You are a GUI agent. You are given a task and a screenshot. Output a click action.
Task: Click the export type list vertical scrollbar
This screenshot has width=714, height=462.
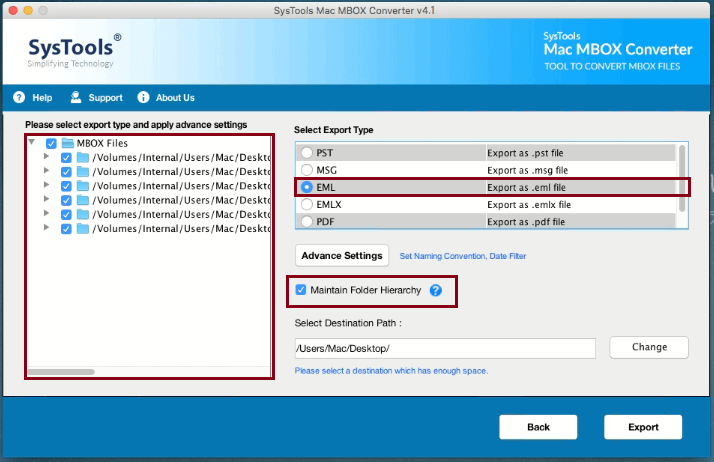682,178
